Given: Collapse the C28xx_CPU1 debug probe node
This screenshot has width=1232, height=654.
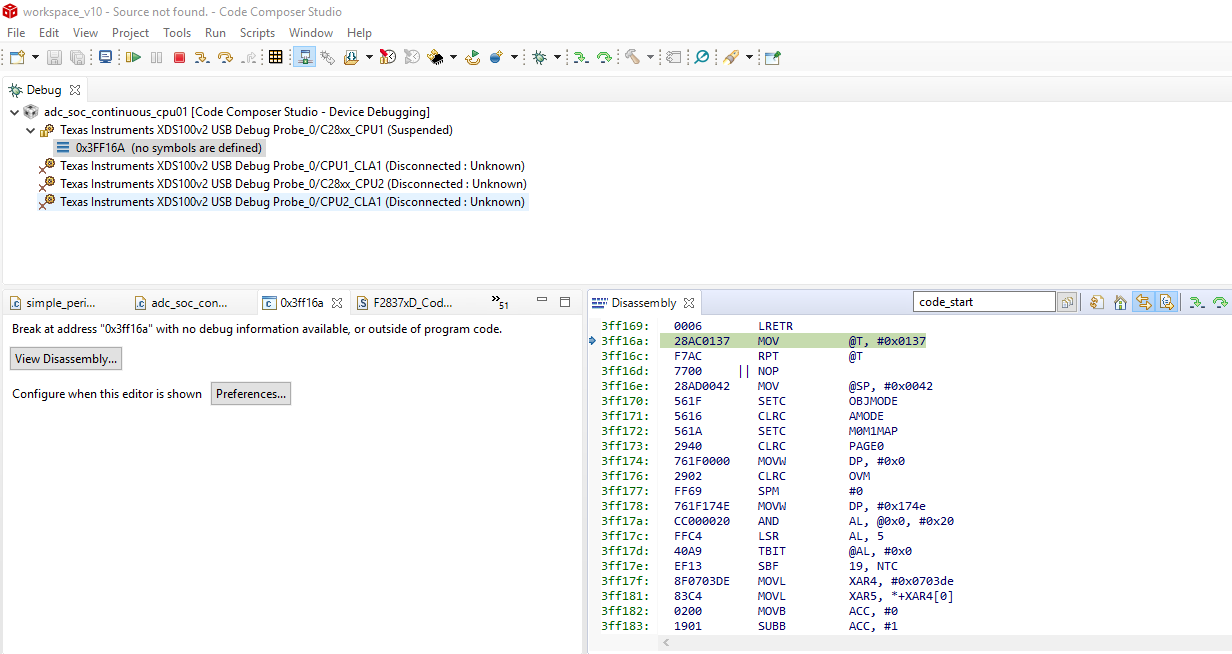Looking at the screenshot, I should tap(30, 130).
